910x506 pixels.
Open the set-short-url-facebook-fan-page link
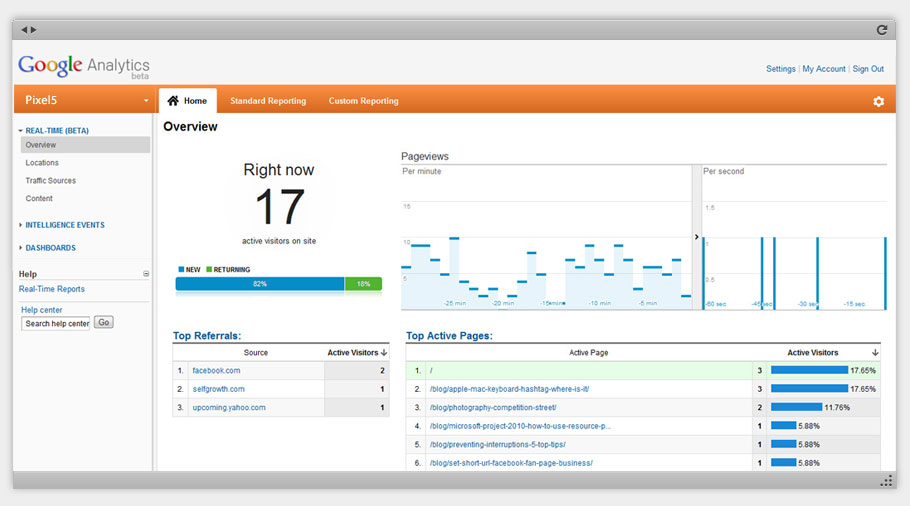(511, 463)
